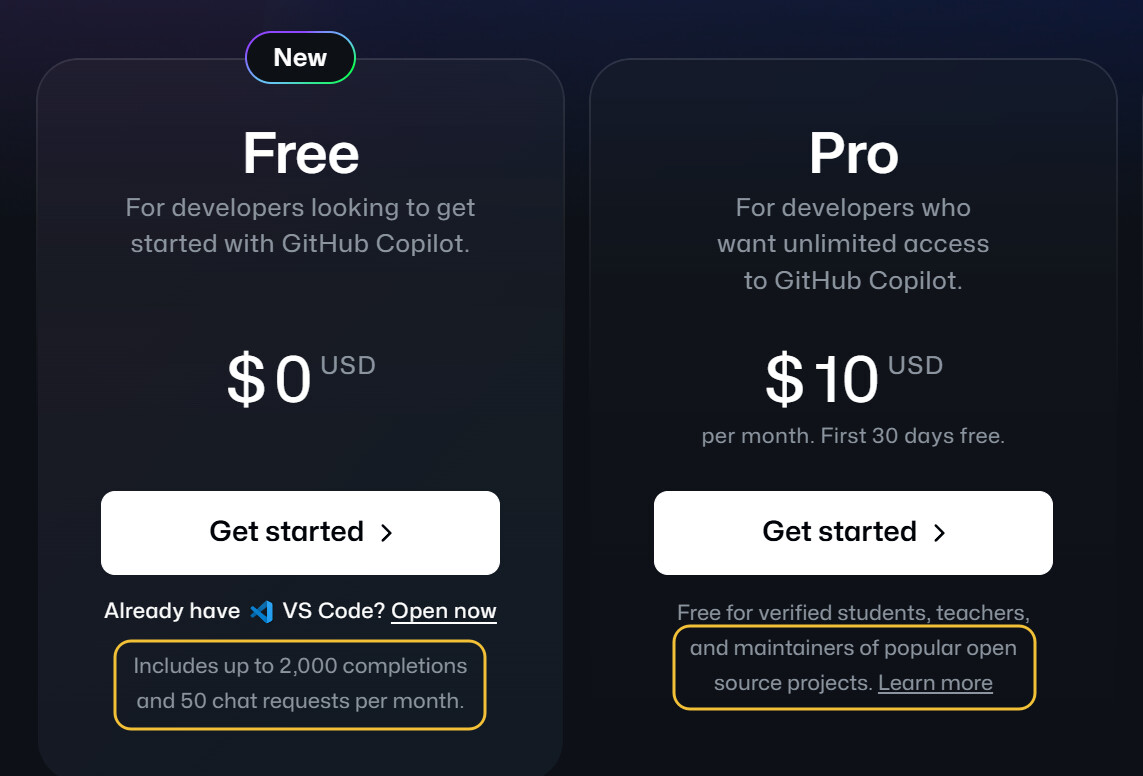Click the USD label beside $10
The image size is (1143, 776).
pyautogui.click(x=916, y=365)
